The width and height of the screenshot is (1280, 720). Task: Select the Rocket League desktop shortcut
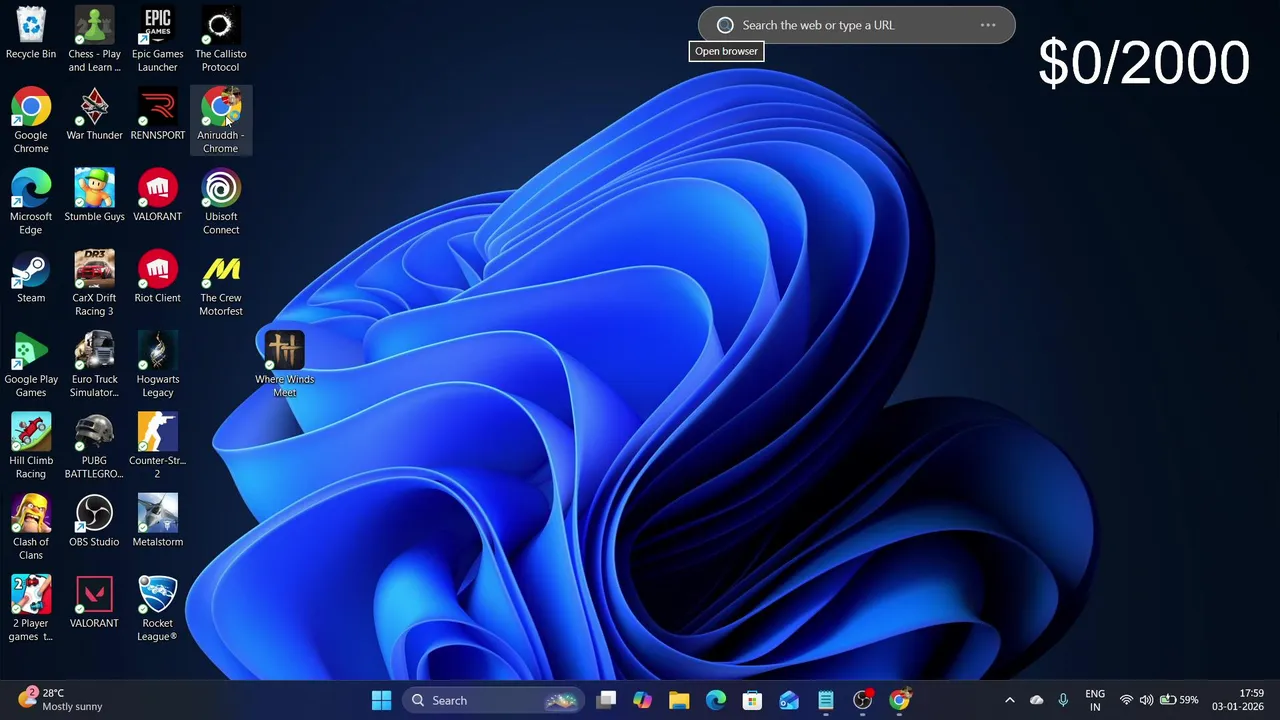click(x=157, y=609)
